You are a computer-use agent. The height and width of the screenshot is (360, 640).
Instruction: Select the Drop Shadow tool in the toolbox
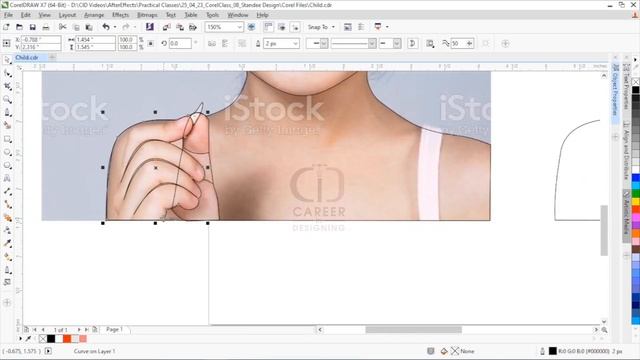(7, 218)
